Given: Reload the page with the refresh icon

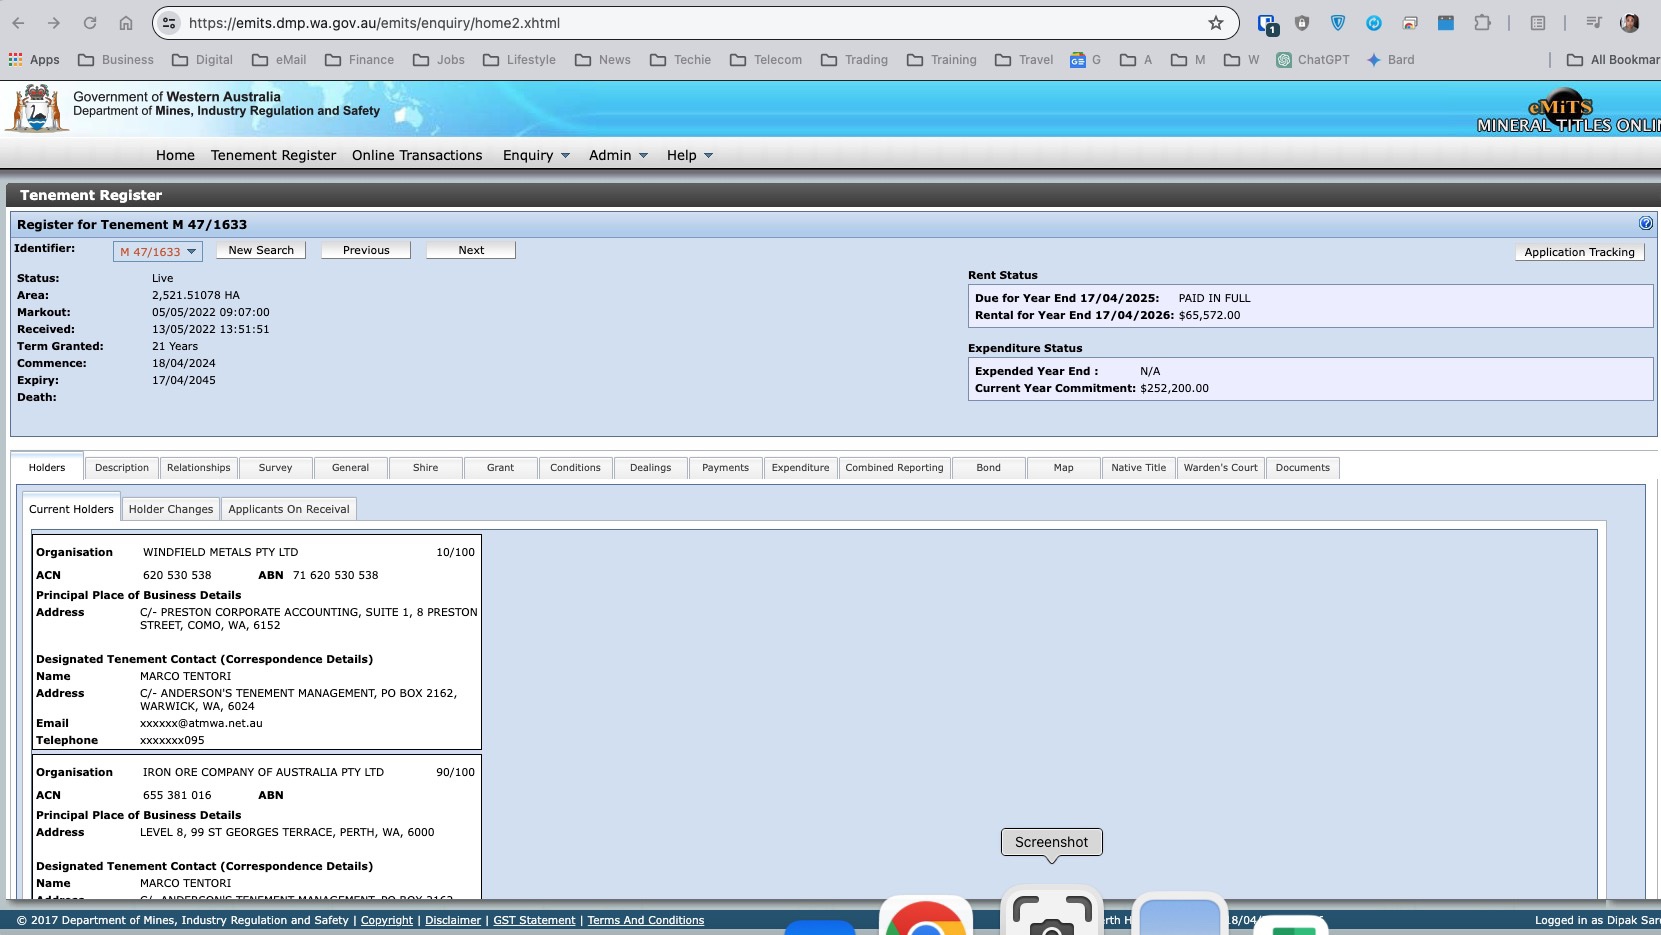Looking at the screenshot, I should point(90,23).
